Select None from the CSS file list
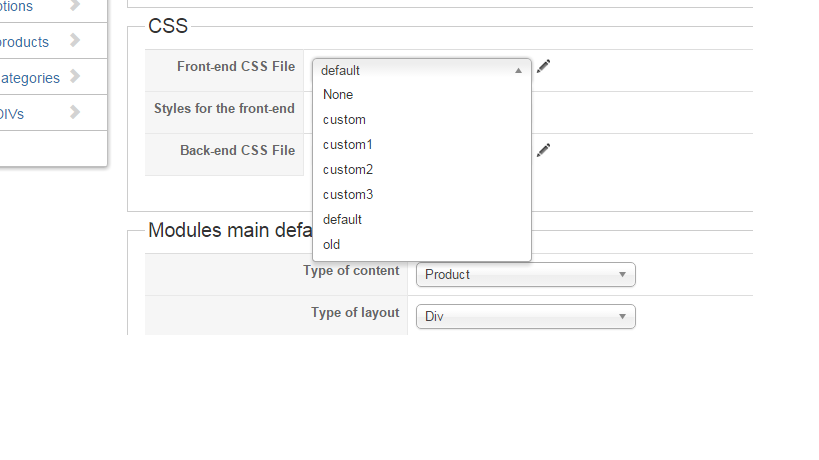The image size is (819, 460). click(338, 95)
